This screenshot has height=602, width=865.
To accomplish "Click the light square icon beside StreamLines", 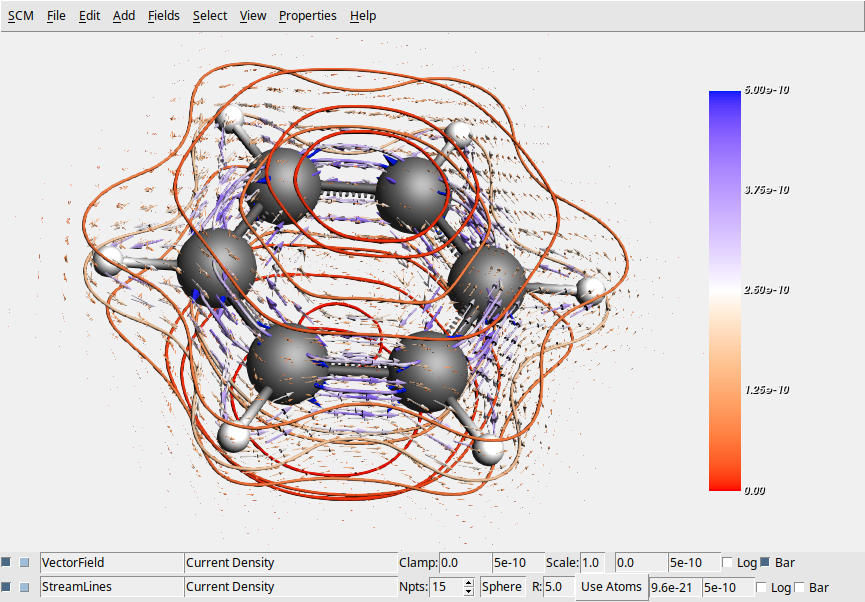I will 22,587.
